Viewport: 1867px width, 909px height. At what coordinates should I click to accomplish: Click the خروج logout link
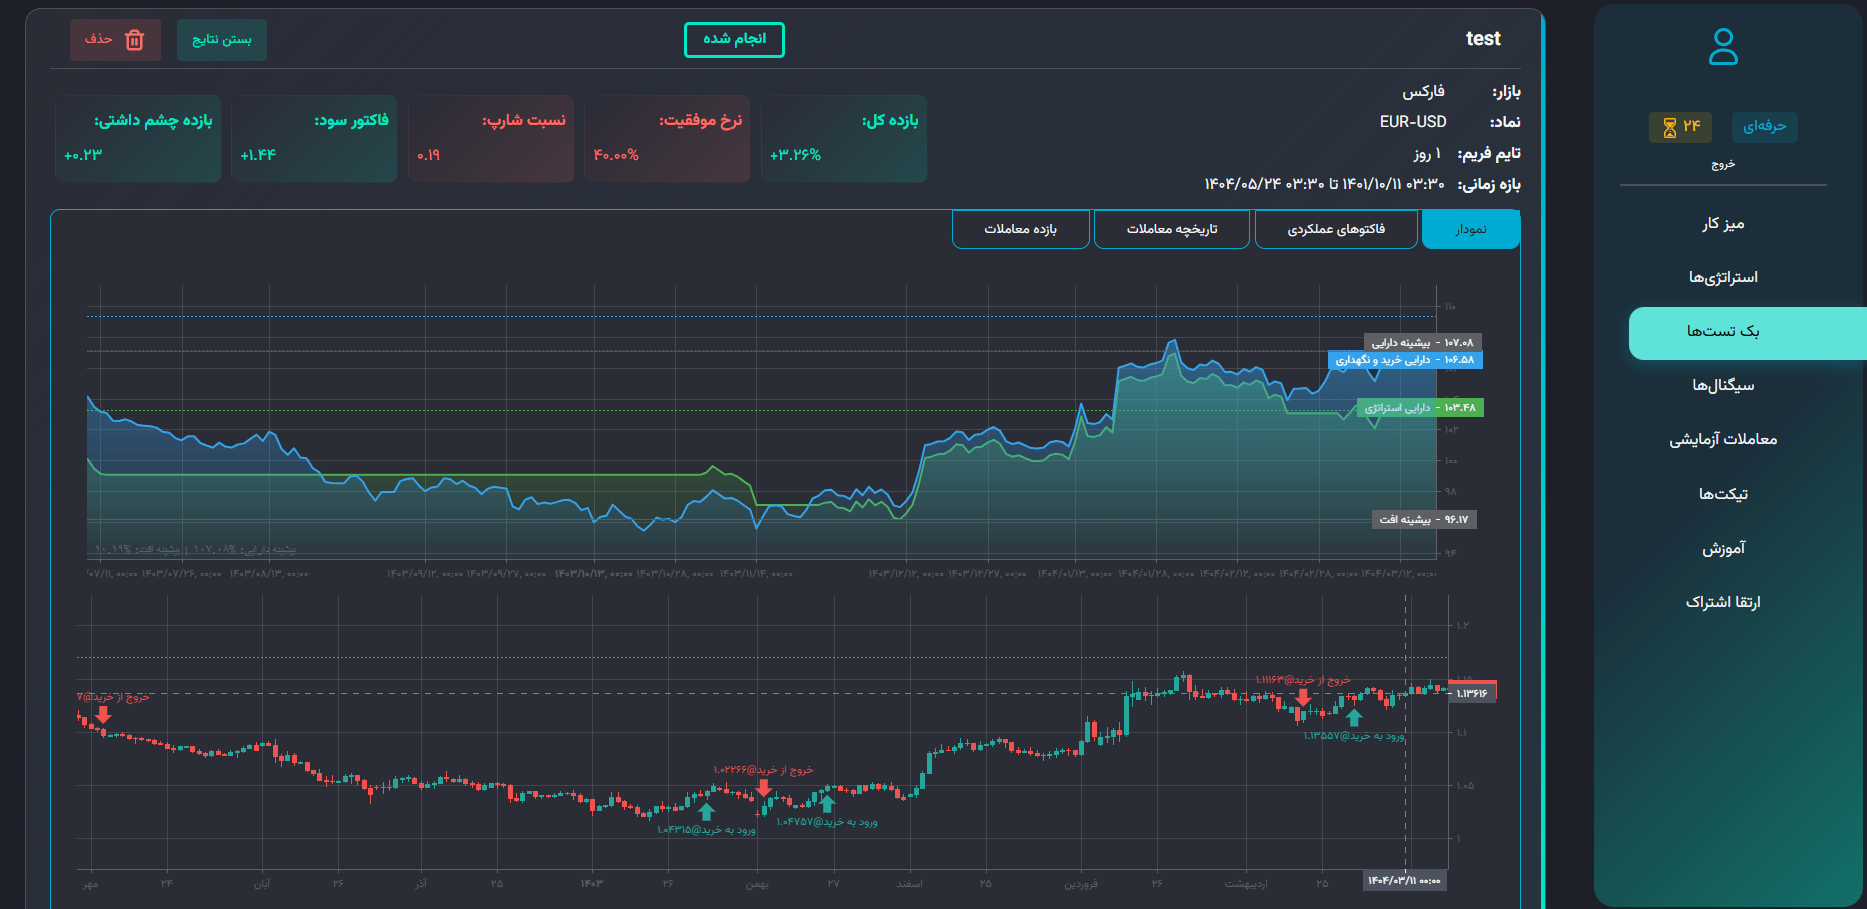point(1722,164)
